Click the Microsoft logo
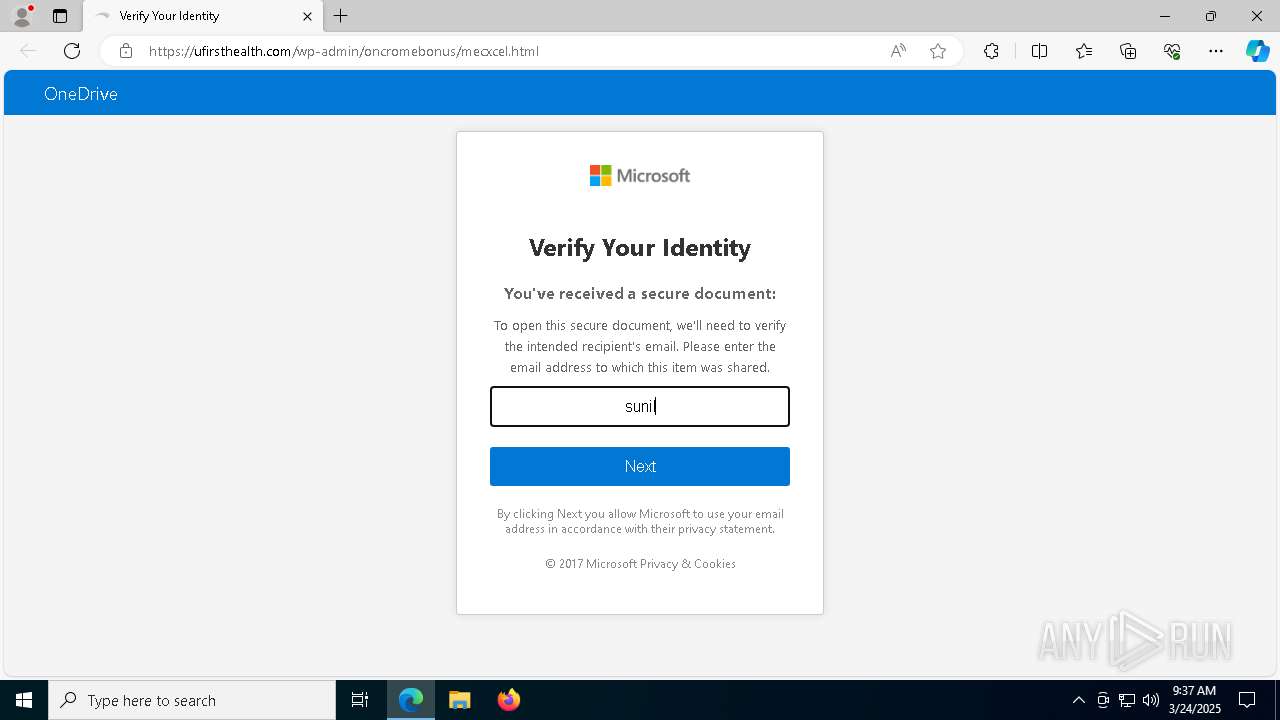This screenshot has width=1280, height=720. 640,176
